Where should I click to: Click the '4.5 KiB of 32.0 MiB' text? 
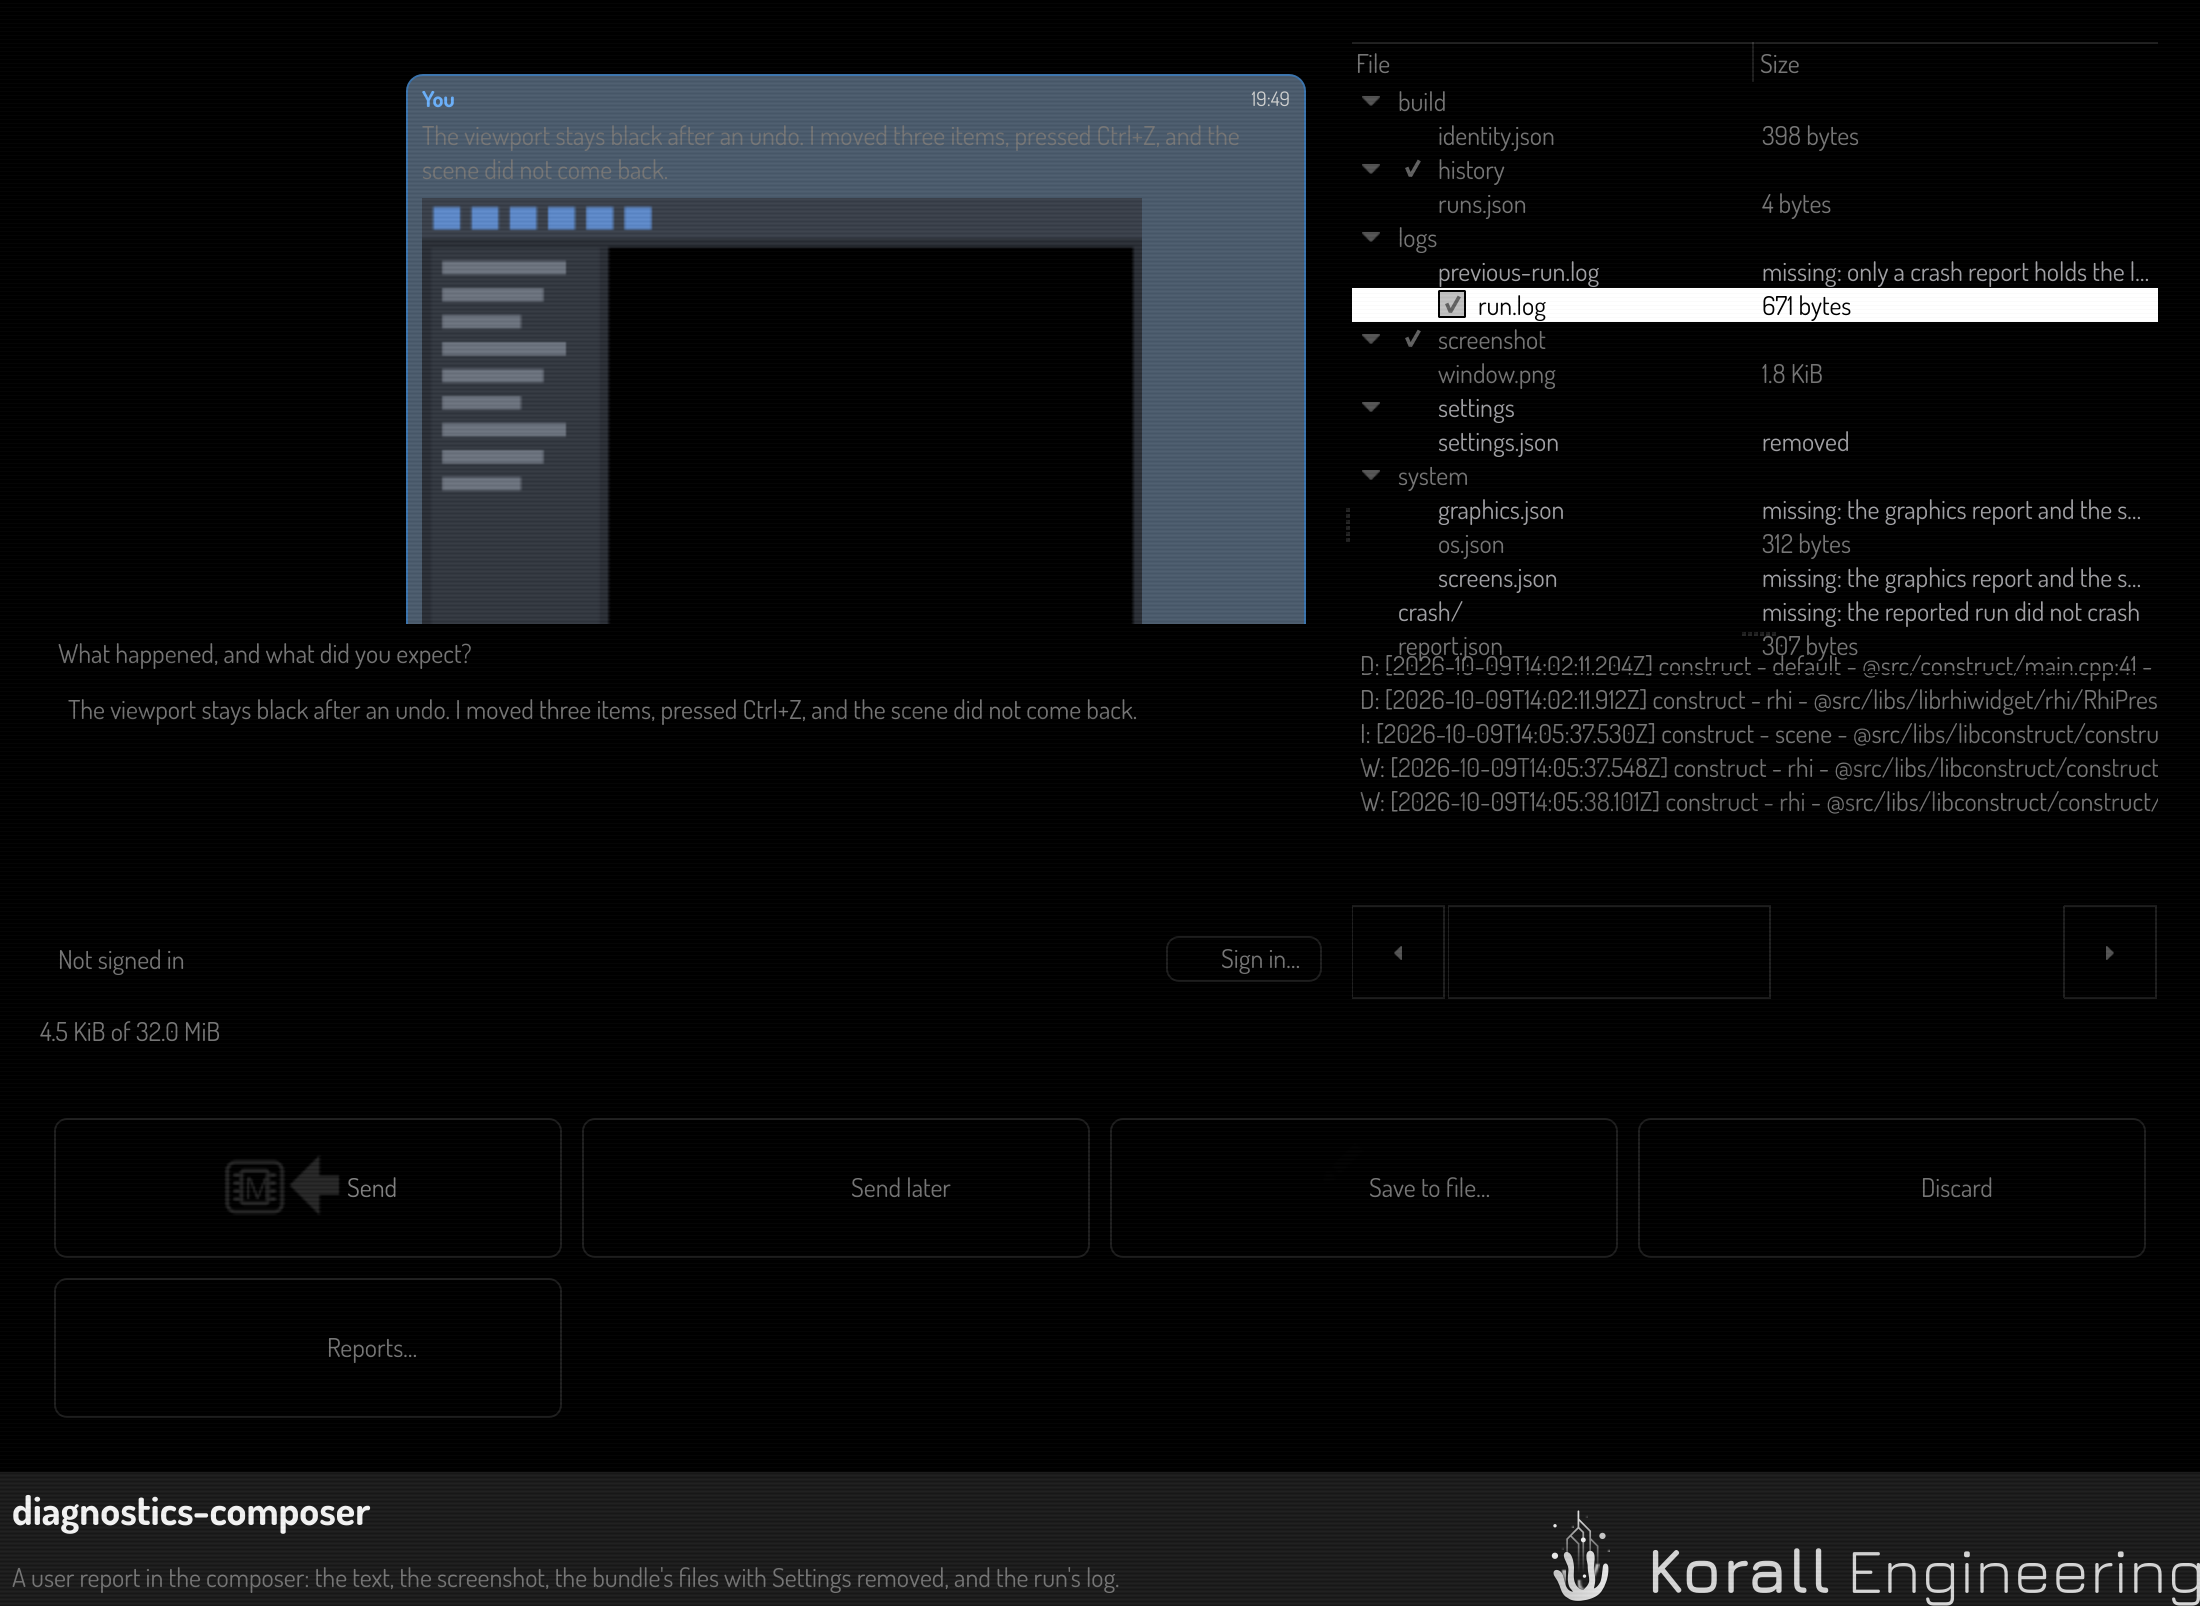(129, 1032)
